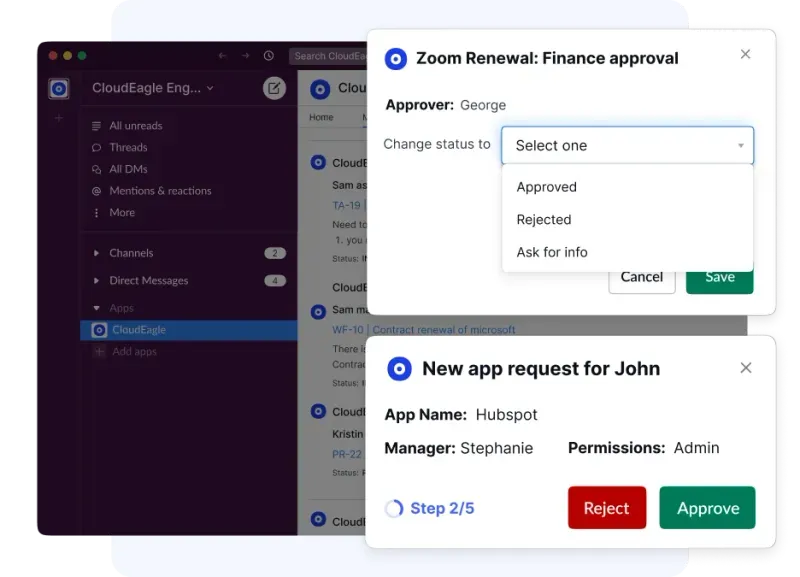Click the plus icon beside Add apps
The height and width of the screenshot is (577, 800).
[99, 352]
